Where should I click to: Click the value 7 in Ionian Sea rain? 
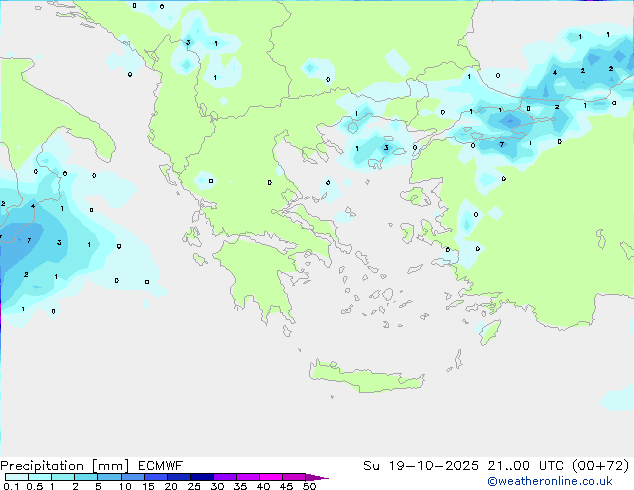(29, 241)
